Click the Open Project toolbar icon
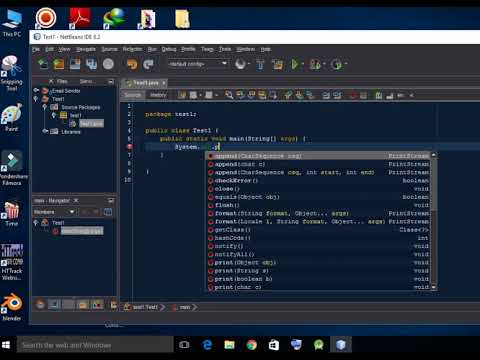 pos(75,64)
